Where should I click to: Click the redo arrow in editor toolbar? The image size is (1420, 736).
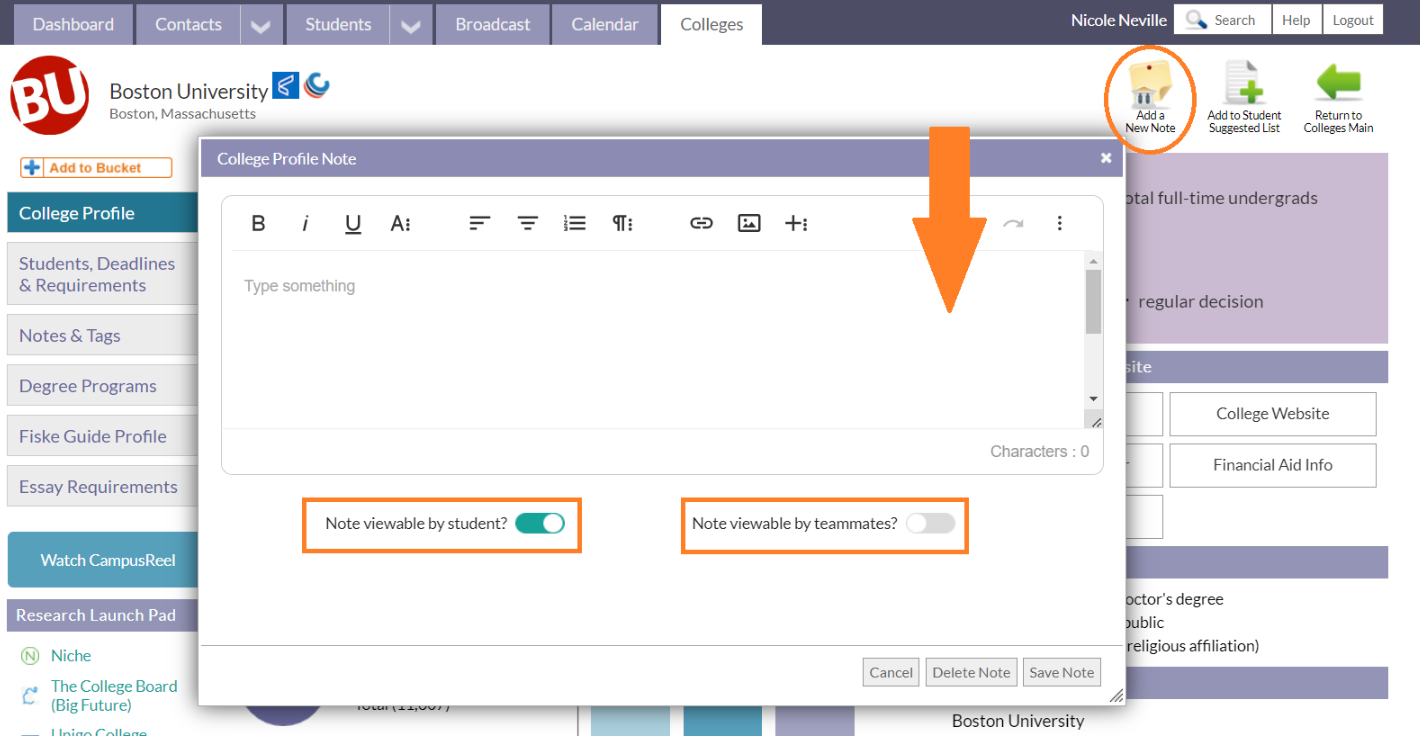(1013, 223)
